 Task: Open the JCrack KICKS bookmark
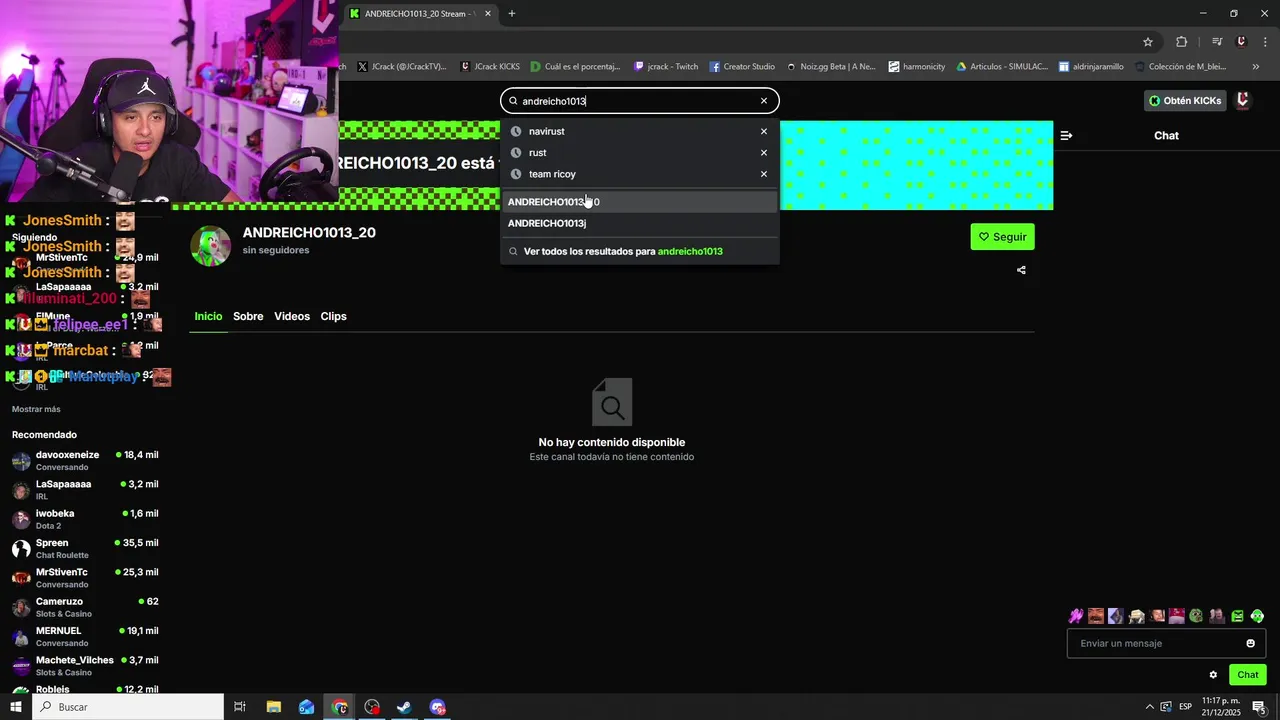pyautogui.click(x=490, y=67)
